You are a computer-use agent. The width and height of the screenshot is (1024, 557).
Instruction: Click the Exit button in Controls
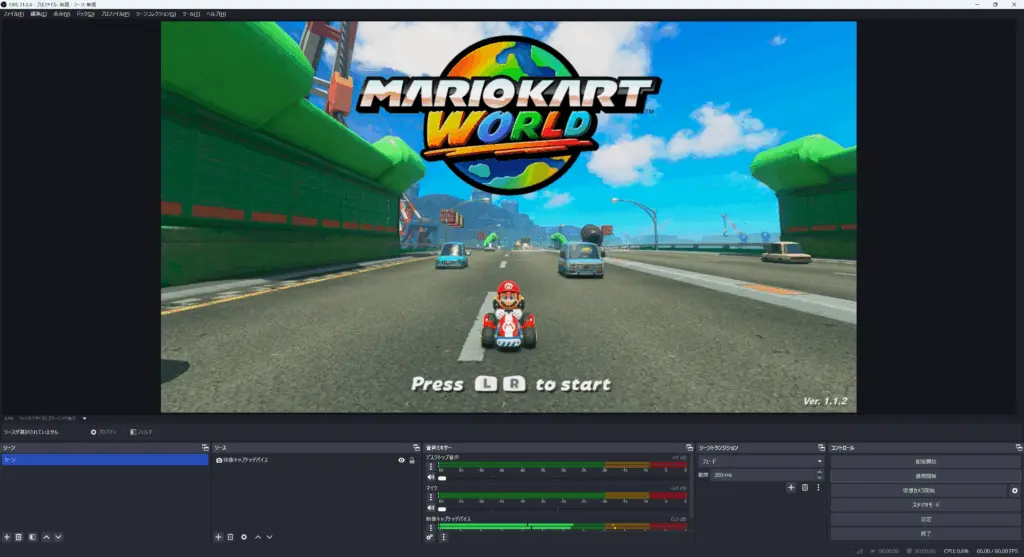click(x=925, y=533)
